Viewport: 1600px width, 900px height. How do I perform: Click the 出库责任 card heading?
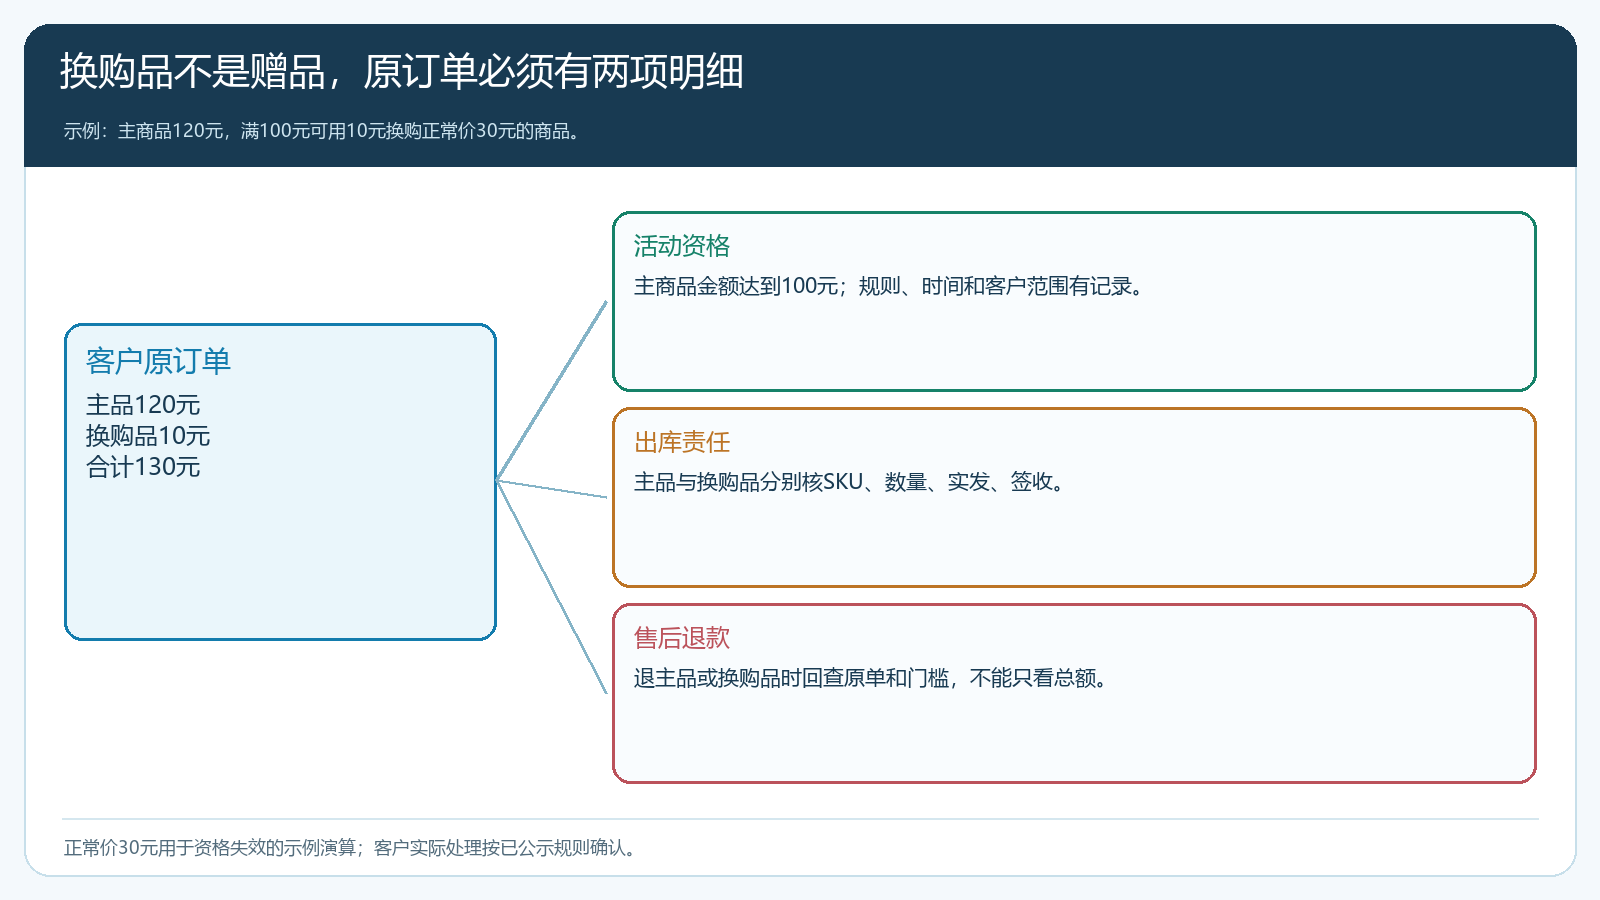click(682, 442)
